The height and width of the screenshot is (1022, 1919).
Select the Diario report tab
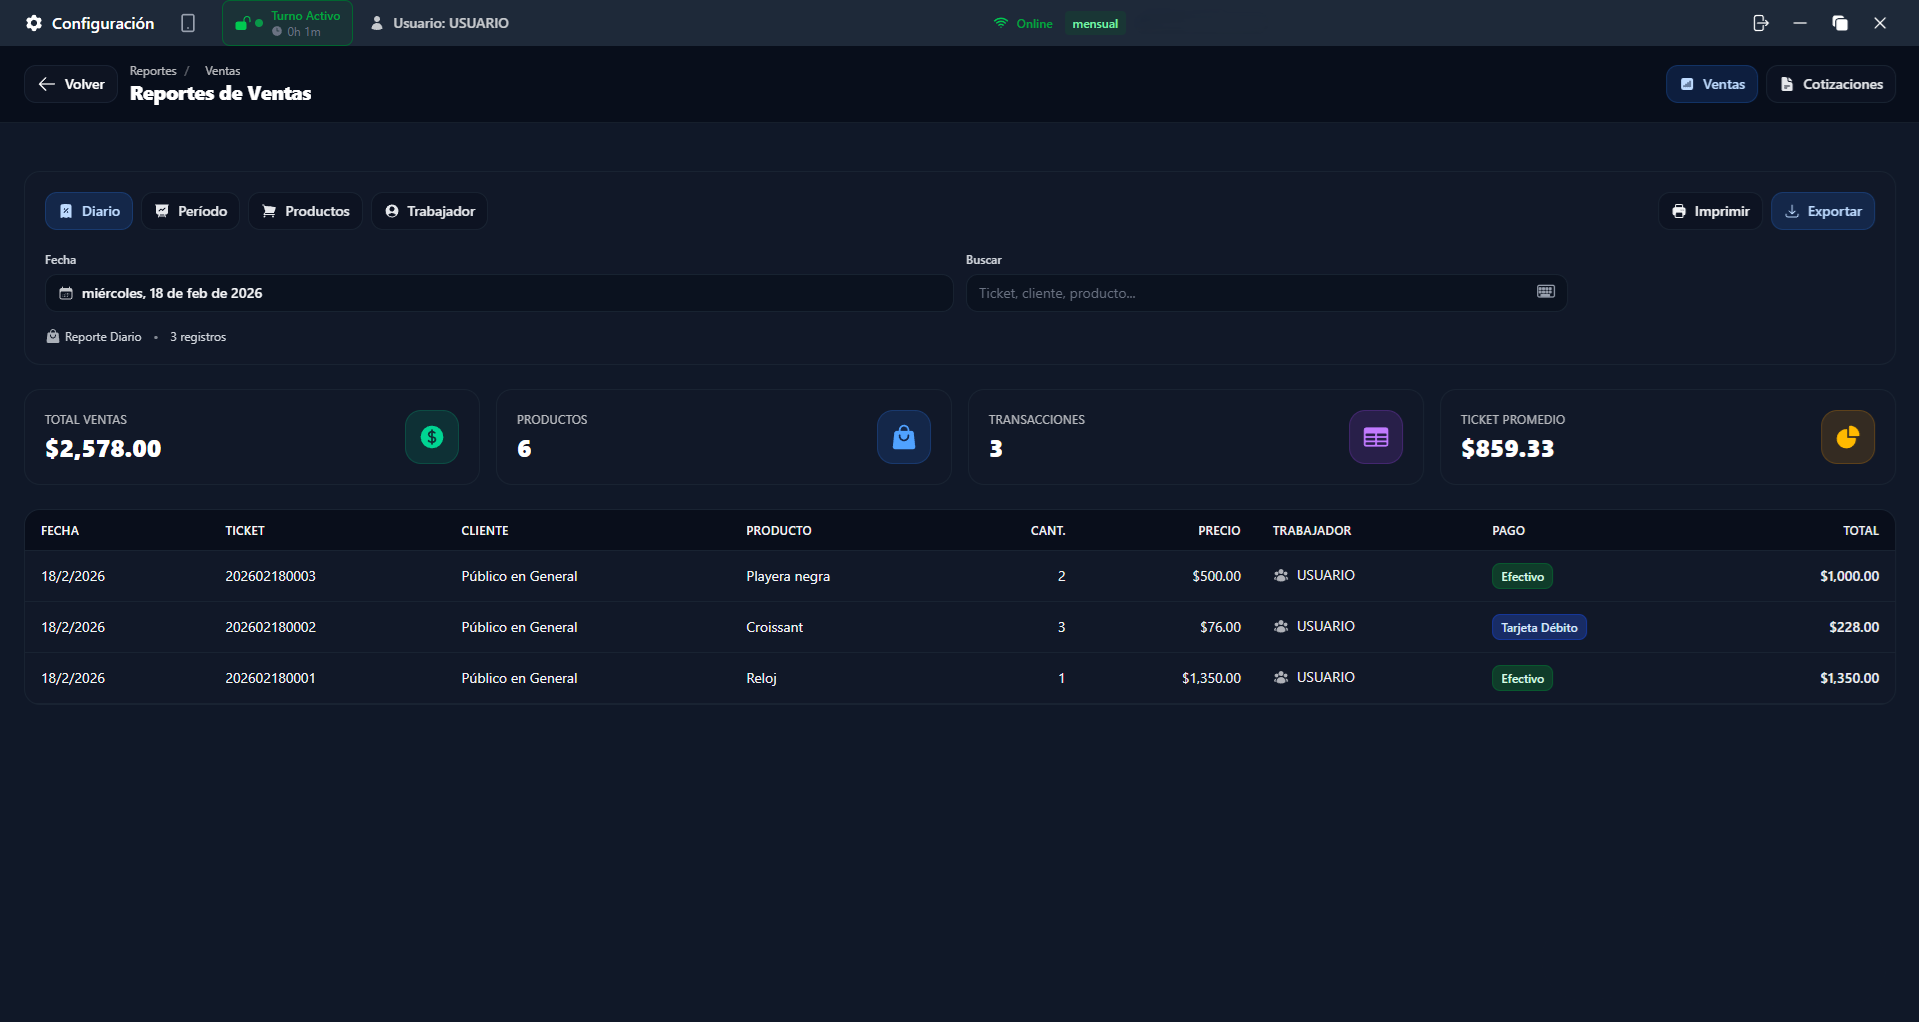89,211
